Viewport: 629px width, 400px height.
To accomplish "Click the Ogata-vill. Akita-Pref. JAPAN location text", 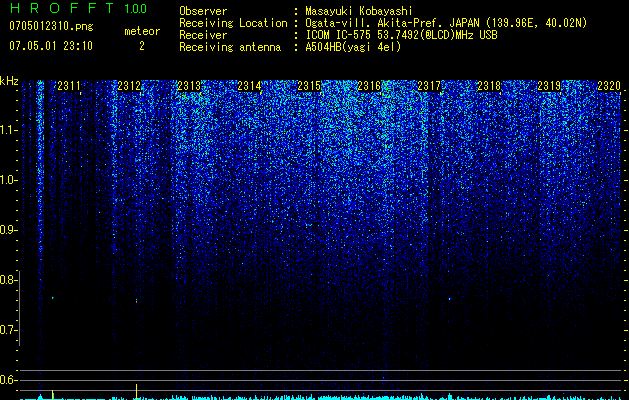I will [x=446, y=23].
